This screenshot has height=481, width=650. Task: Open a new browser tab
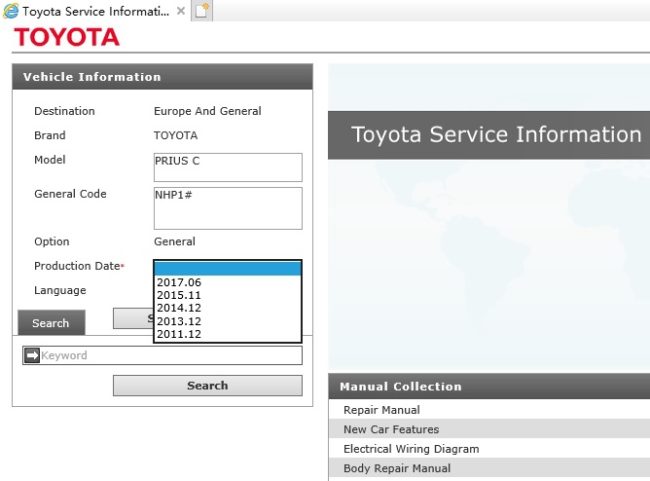point(201,11)
